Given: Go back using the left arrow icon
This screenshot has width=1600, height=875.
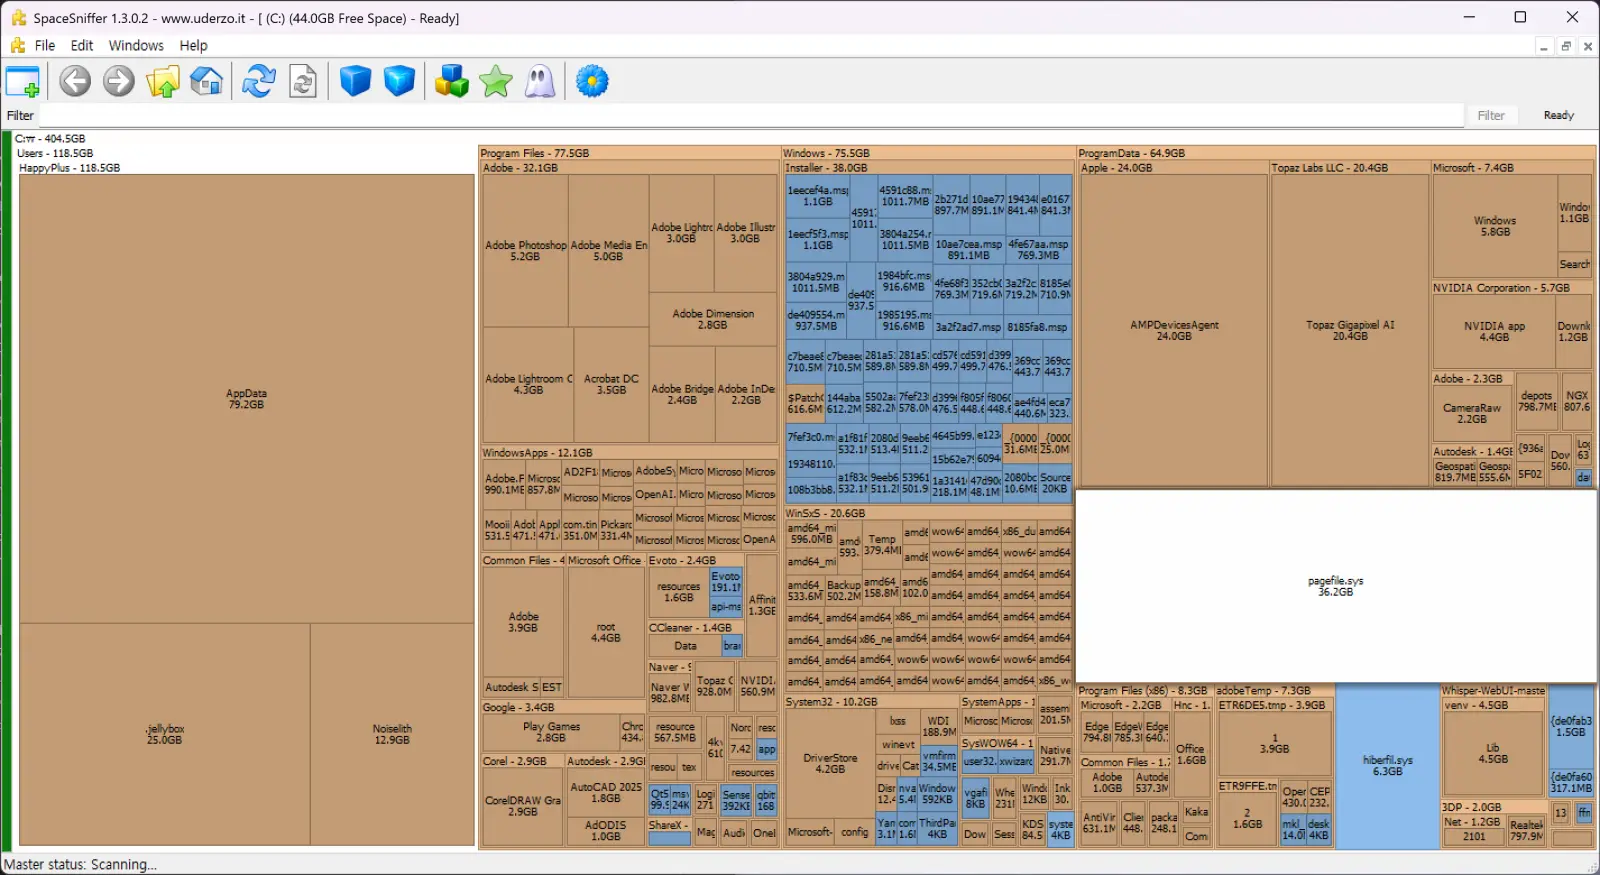Looking at the screenshot, I should click(75, 81).
